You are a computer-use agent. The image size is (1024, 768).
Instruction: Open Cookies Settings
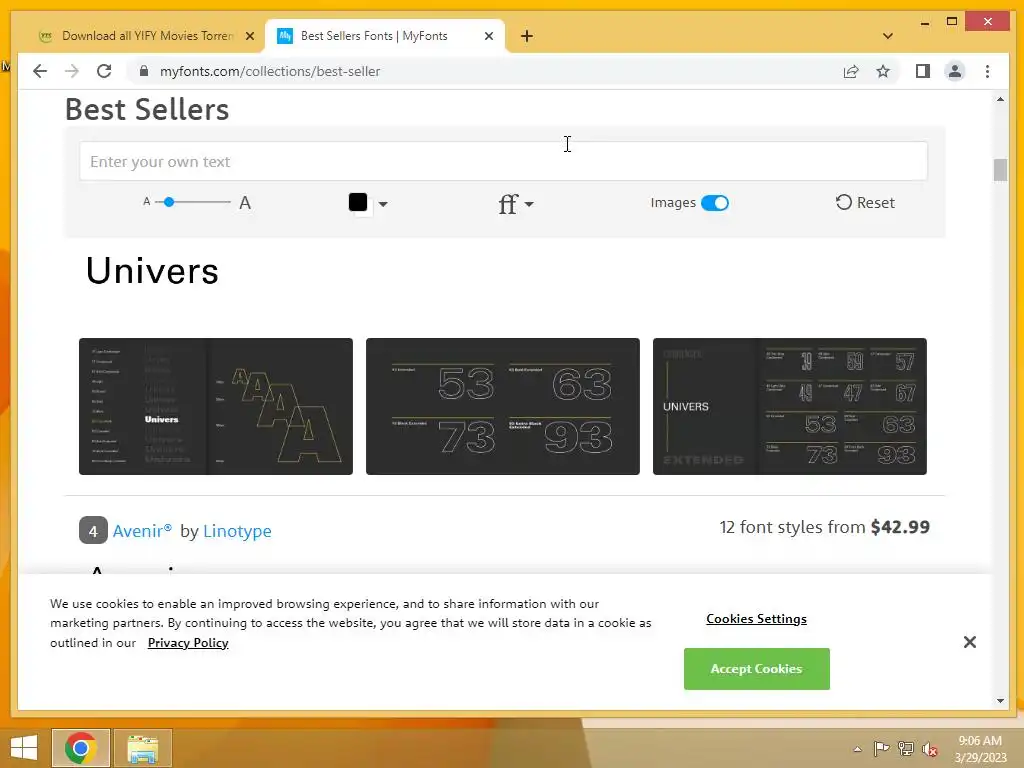(x=756, y=618)
